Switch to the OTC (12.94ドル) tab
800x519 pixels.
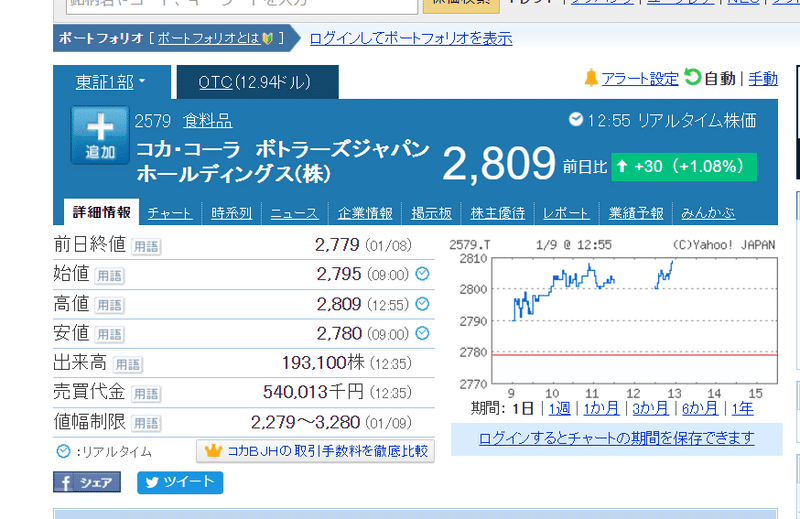tap(258, 82)
